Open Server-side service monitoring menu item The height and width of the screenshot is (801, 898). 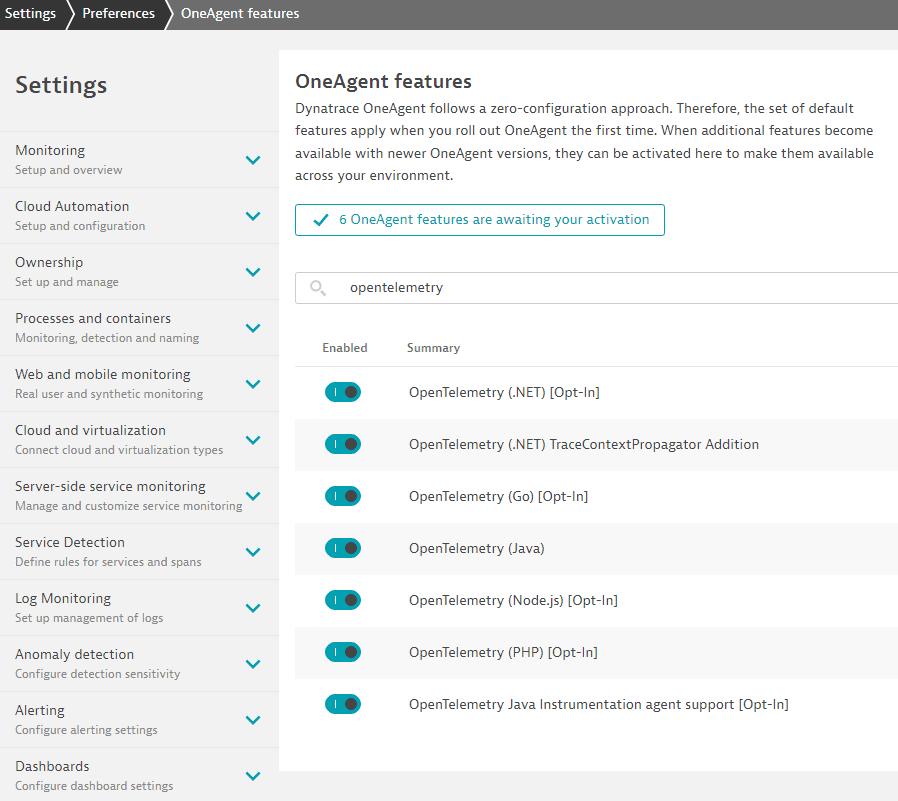pos(139,496)
